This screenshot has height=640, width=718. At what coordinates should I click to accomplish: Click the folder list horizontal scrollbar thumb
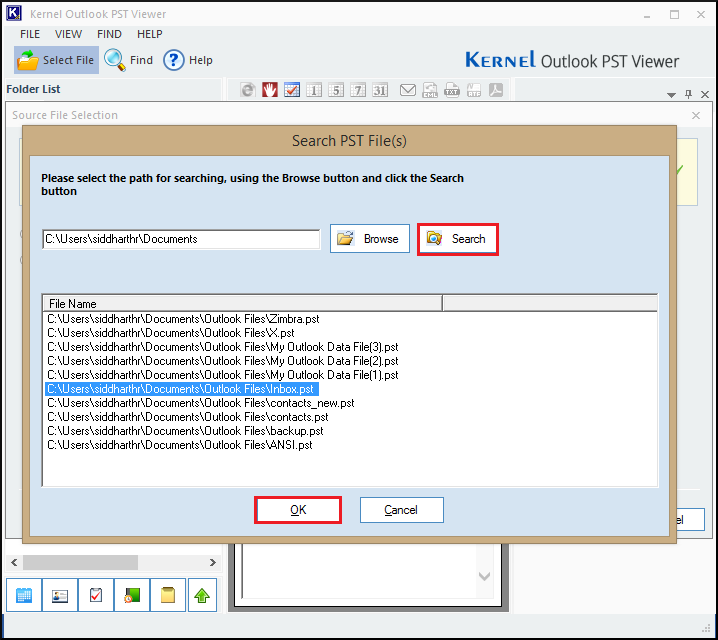[81, 562]
